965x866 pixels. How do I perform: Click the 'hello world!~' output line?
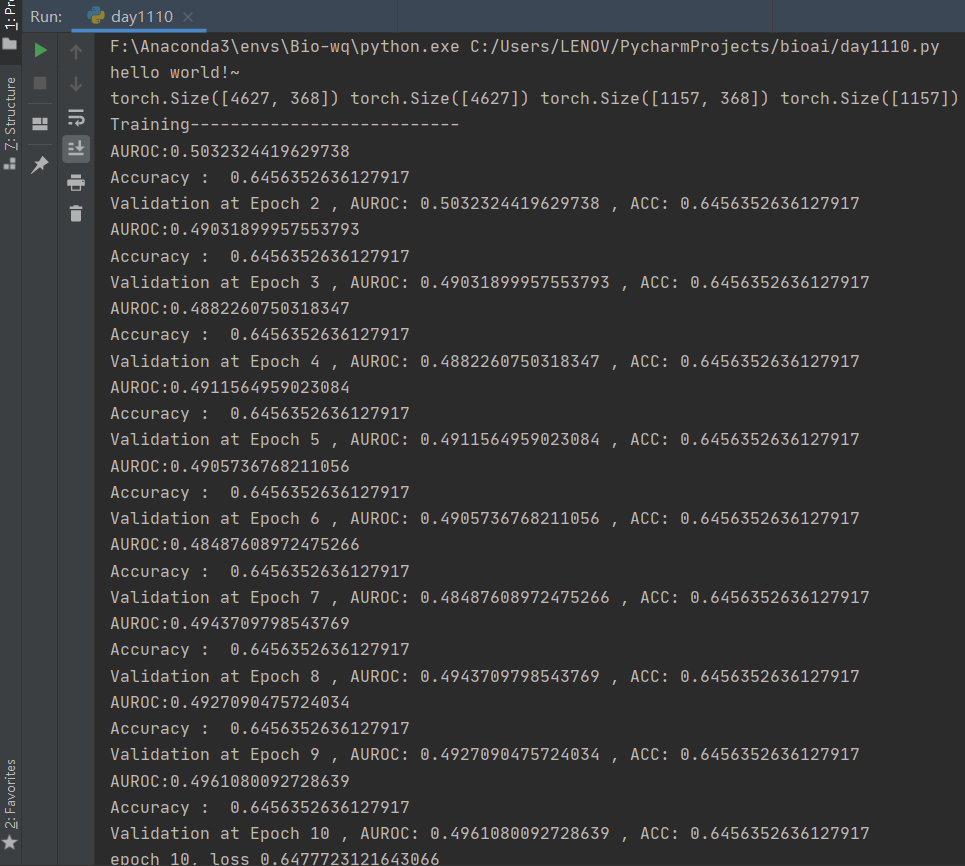click(x=175, y=73)
